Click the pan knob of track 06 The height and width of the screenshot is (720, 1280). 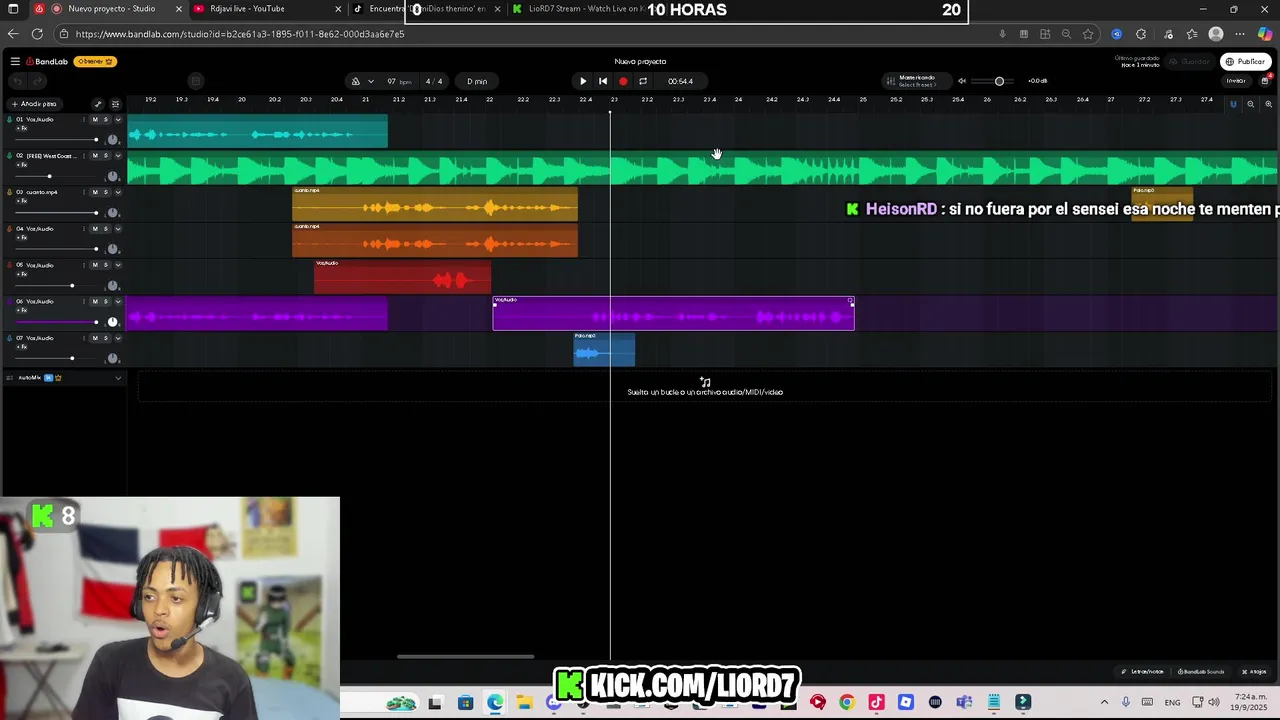(113, 321)
